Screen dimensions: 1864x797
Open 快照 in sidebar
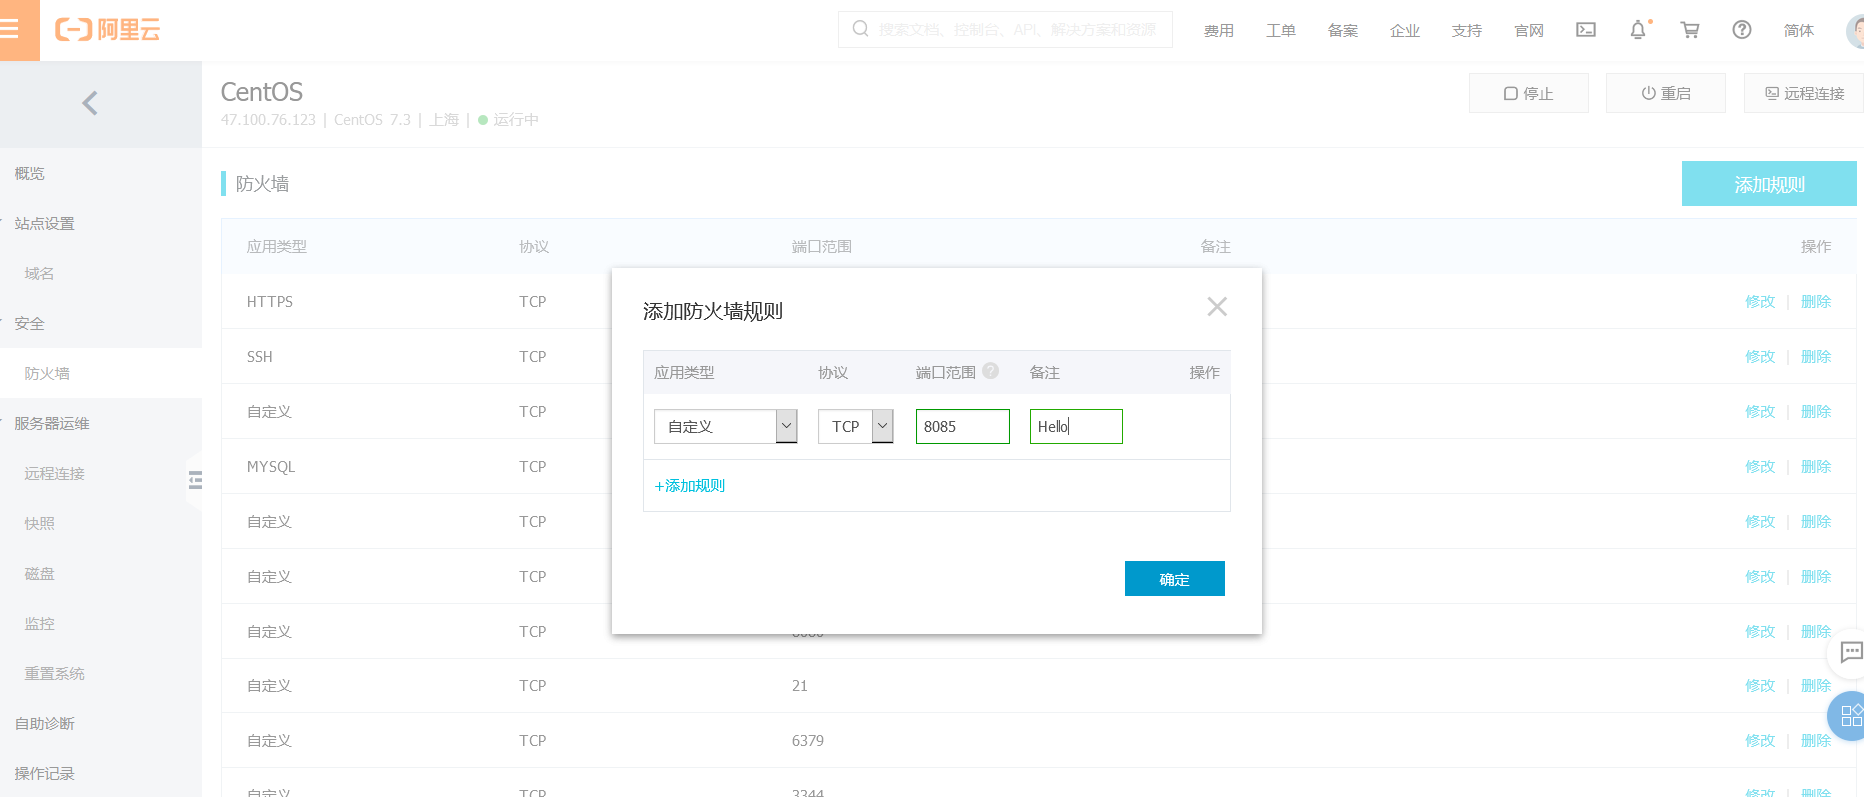[40, 524]
